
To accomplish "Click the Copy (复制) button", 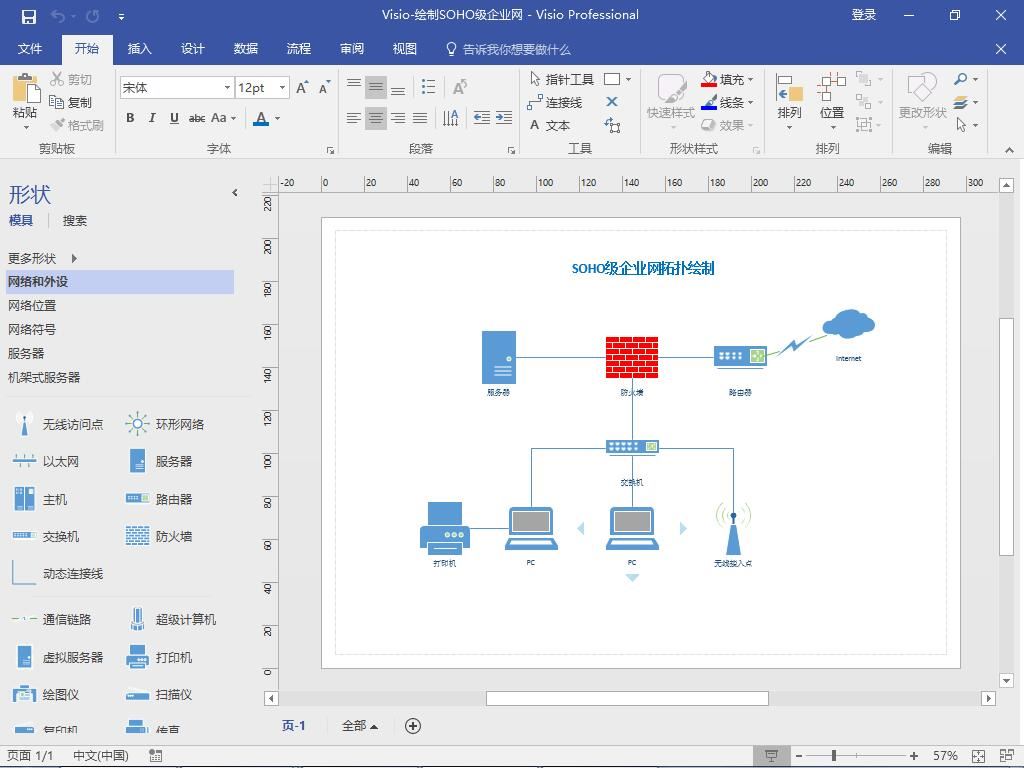I will click(71, 102).
